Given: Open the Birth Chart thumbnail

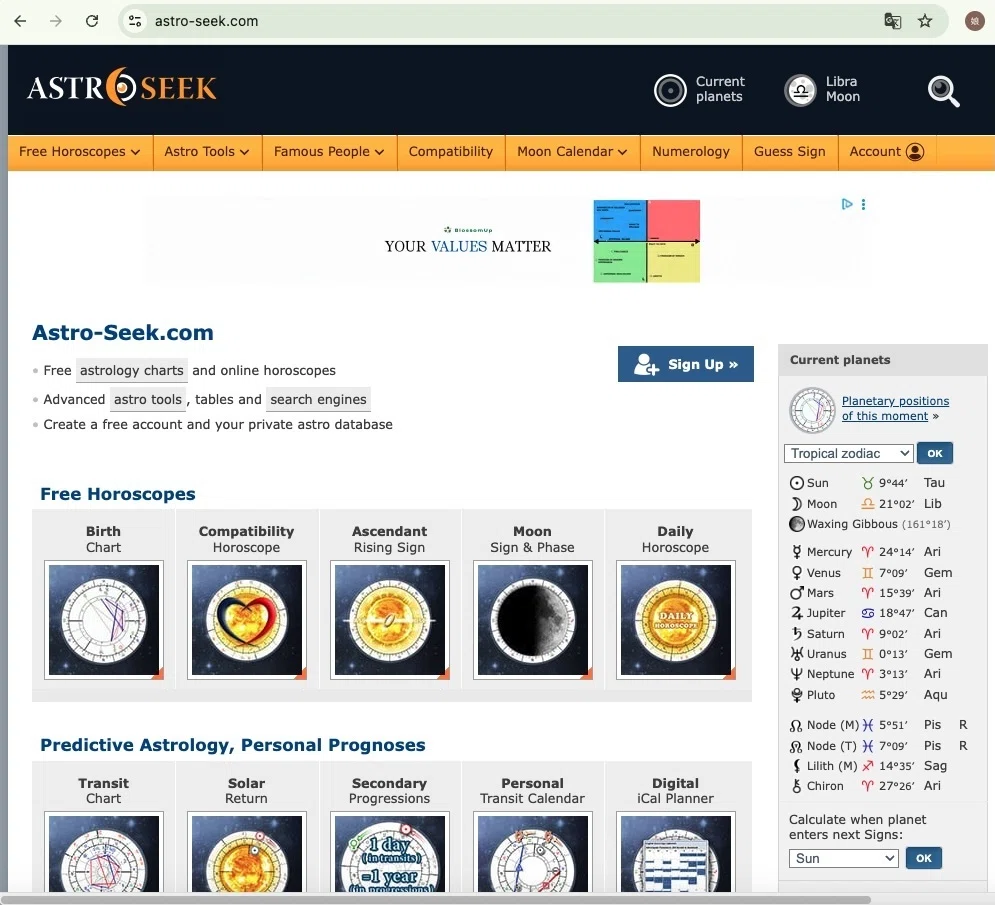Looking at the screenshot, I should (x=104, y=620).
